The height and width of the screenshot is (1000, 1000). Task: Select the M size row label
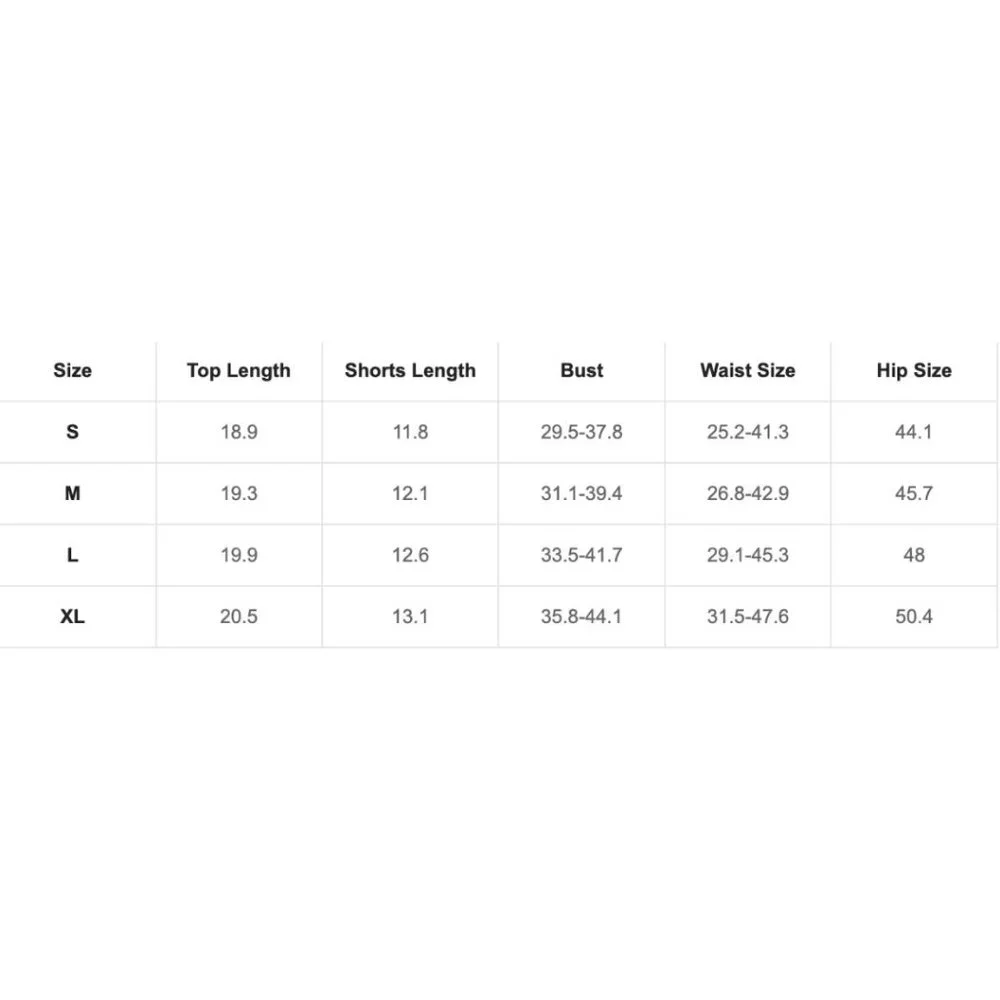[x=72, y=493]
